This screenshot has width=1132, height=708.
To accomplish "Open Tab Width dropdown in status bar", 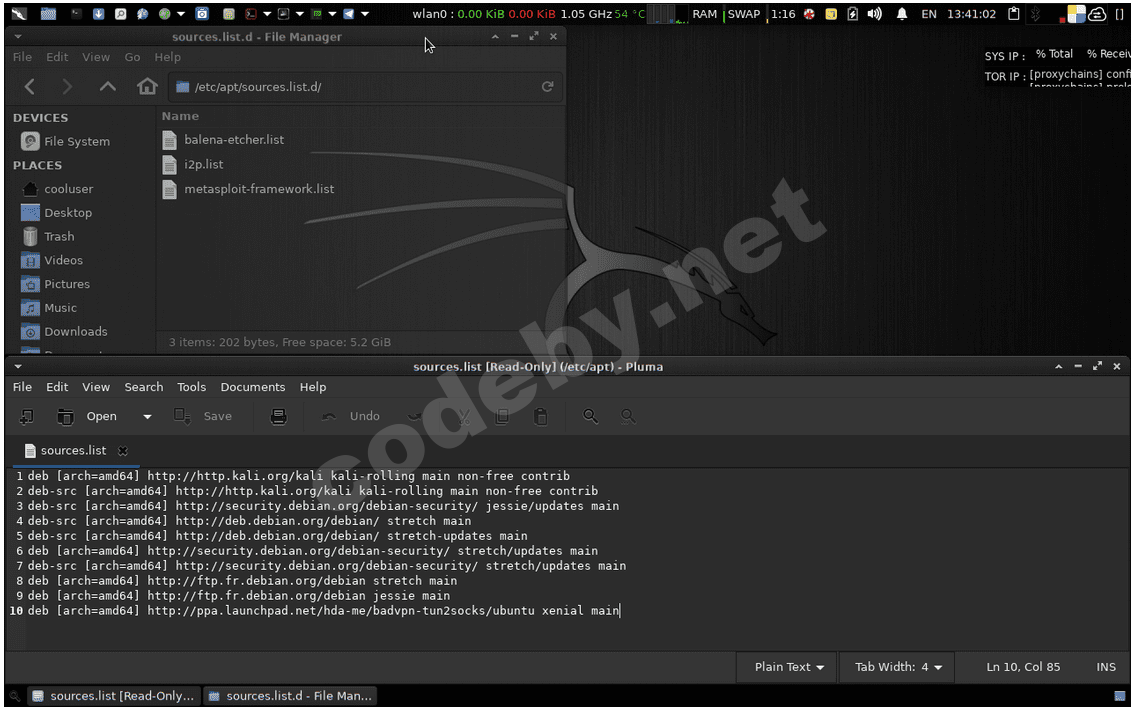I will pos(897,667).
